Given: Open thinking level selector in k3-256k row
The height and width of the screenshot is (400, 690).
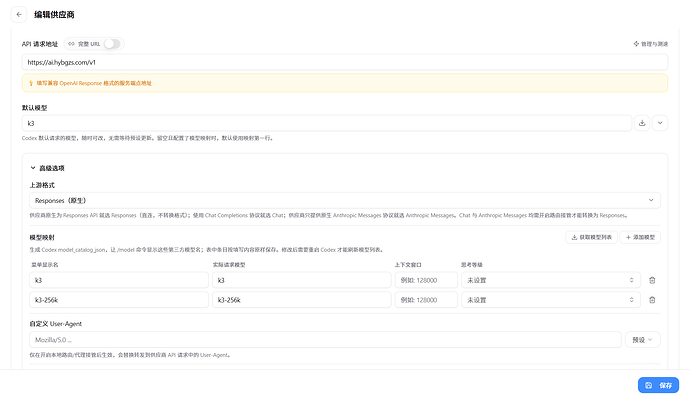Looking at the screenshot, I should [x=551, y=300].
